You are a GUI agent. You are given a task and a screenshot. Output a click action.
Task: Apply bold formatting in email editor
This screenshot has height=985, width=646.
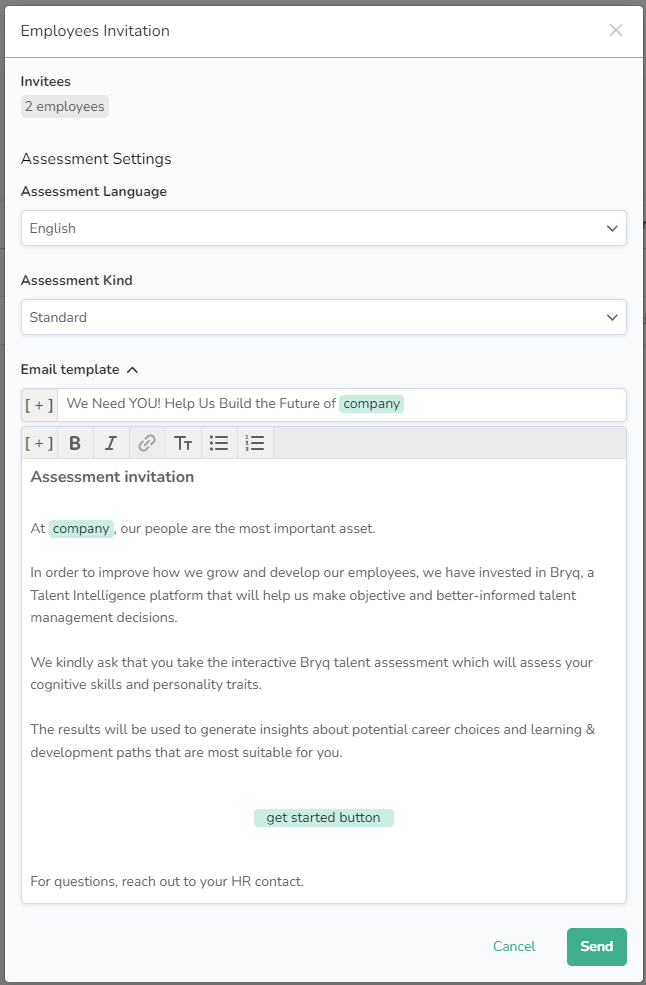pos(75,443)
